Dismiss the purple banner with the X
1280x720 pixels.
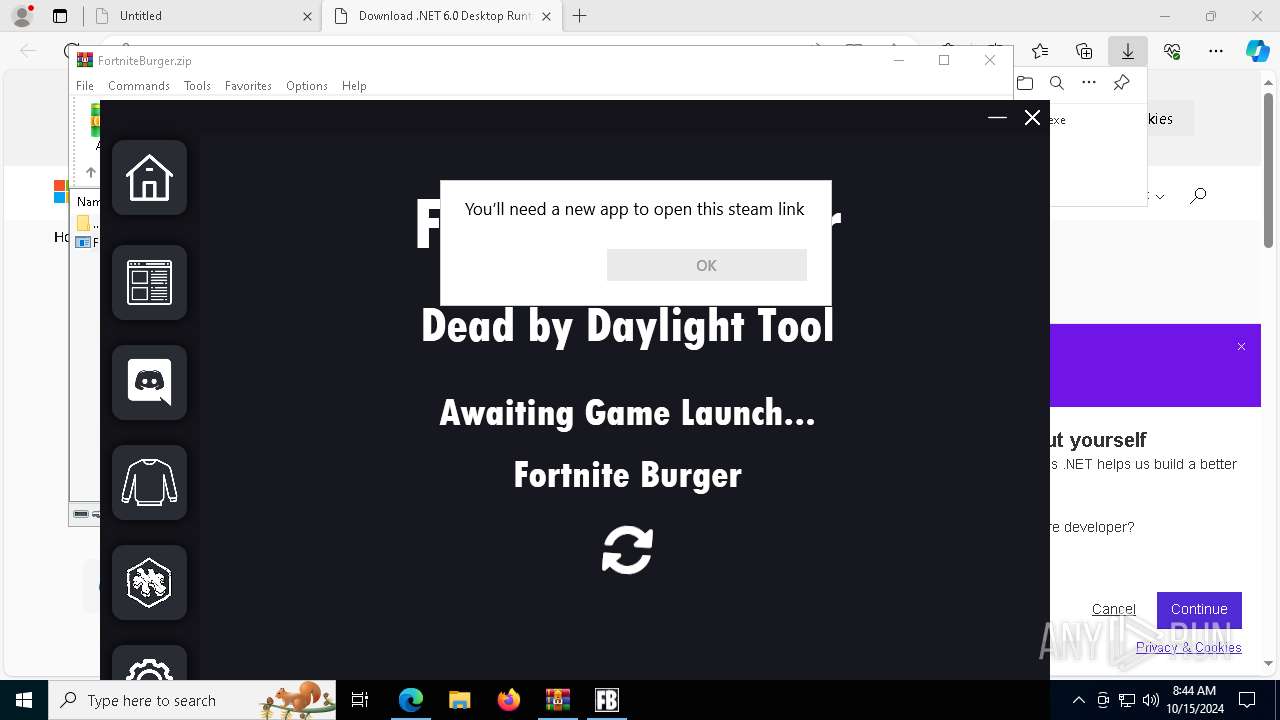1241,347
